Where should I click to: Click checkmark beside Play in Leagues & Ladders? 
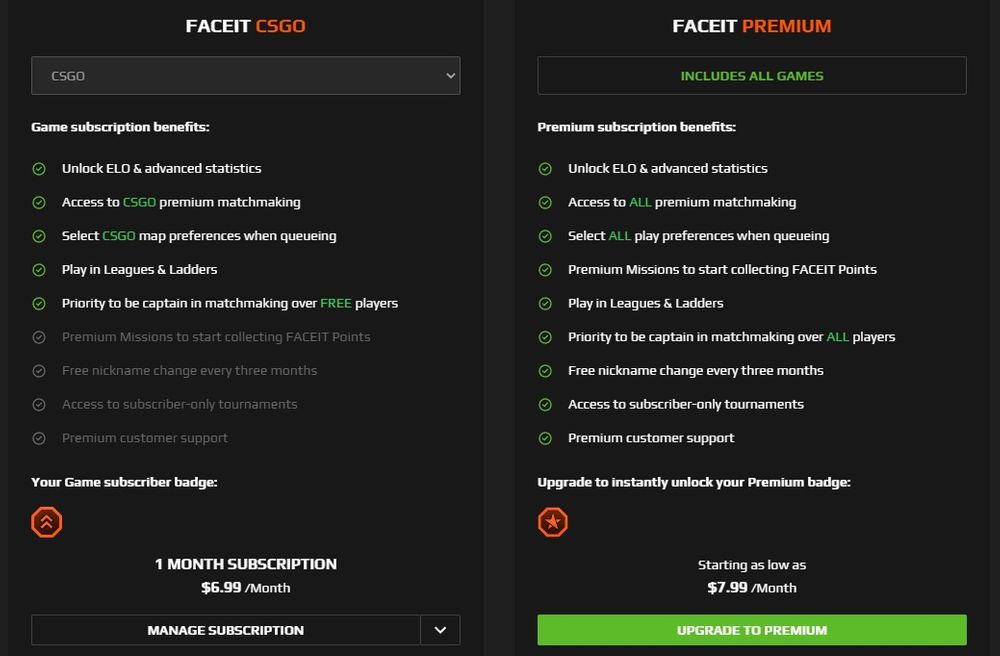pos(40,270)
